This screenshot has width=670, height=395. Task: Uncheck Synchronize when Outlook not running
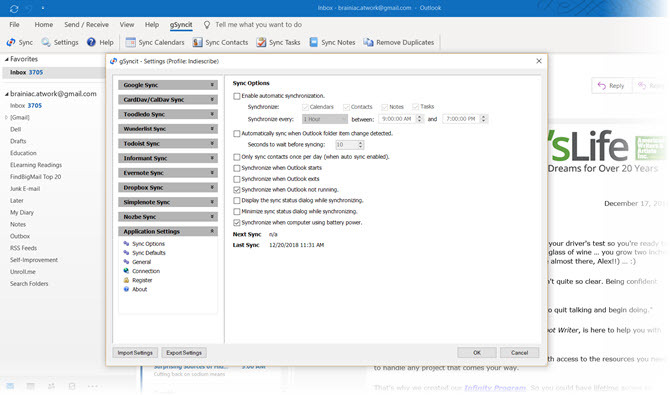(237, 190)
